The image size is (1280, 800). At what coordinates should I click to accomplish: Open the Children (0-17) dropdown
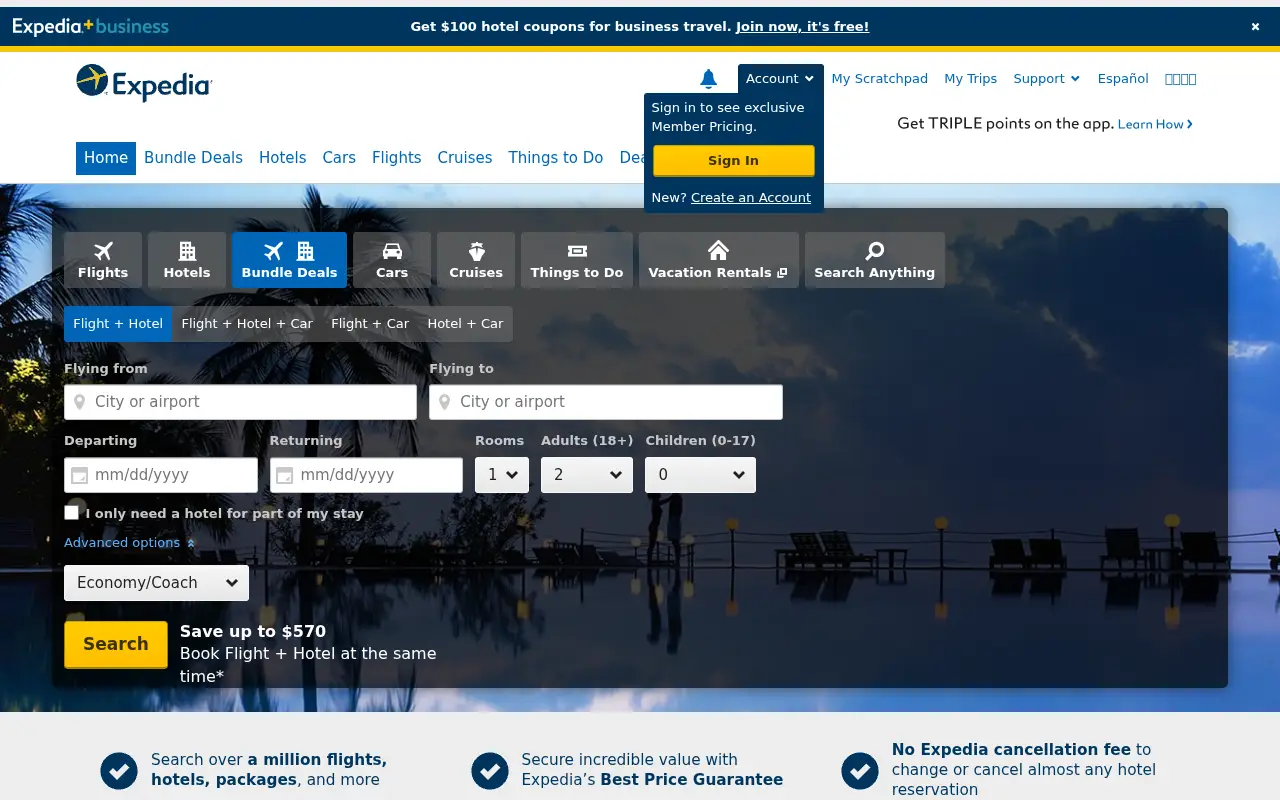(x=700, y=475)
